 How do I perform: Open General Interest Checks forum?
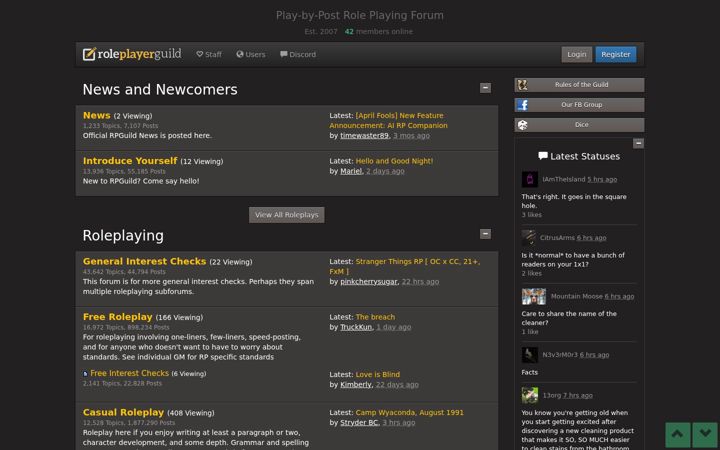pos(145,261)
